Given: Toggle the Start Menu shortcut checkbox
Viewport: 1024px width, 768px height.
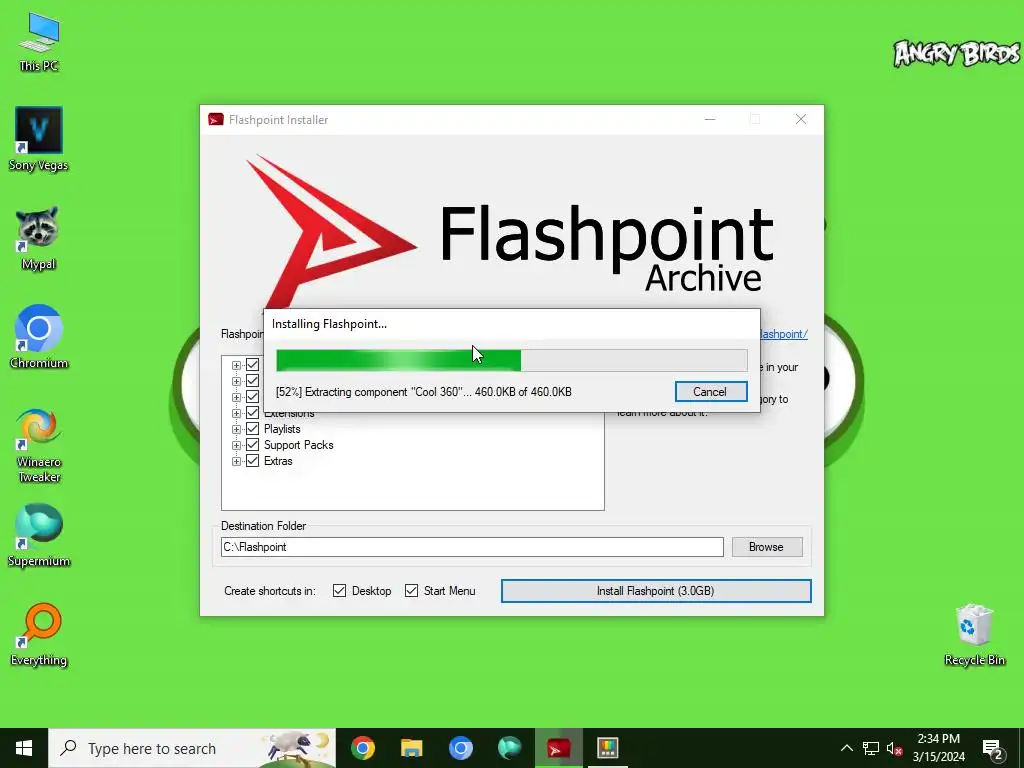Looking at the screenshot, I should point(411,590).
